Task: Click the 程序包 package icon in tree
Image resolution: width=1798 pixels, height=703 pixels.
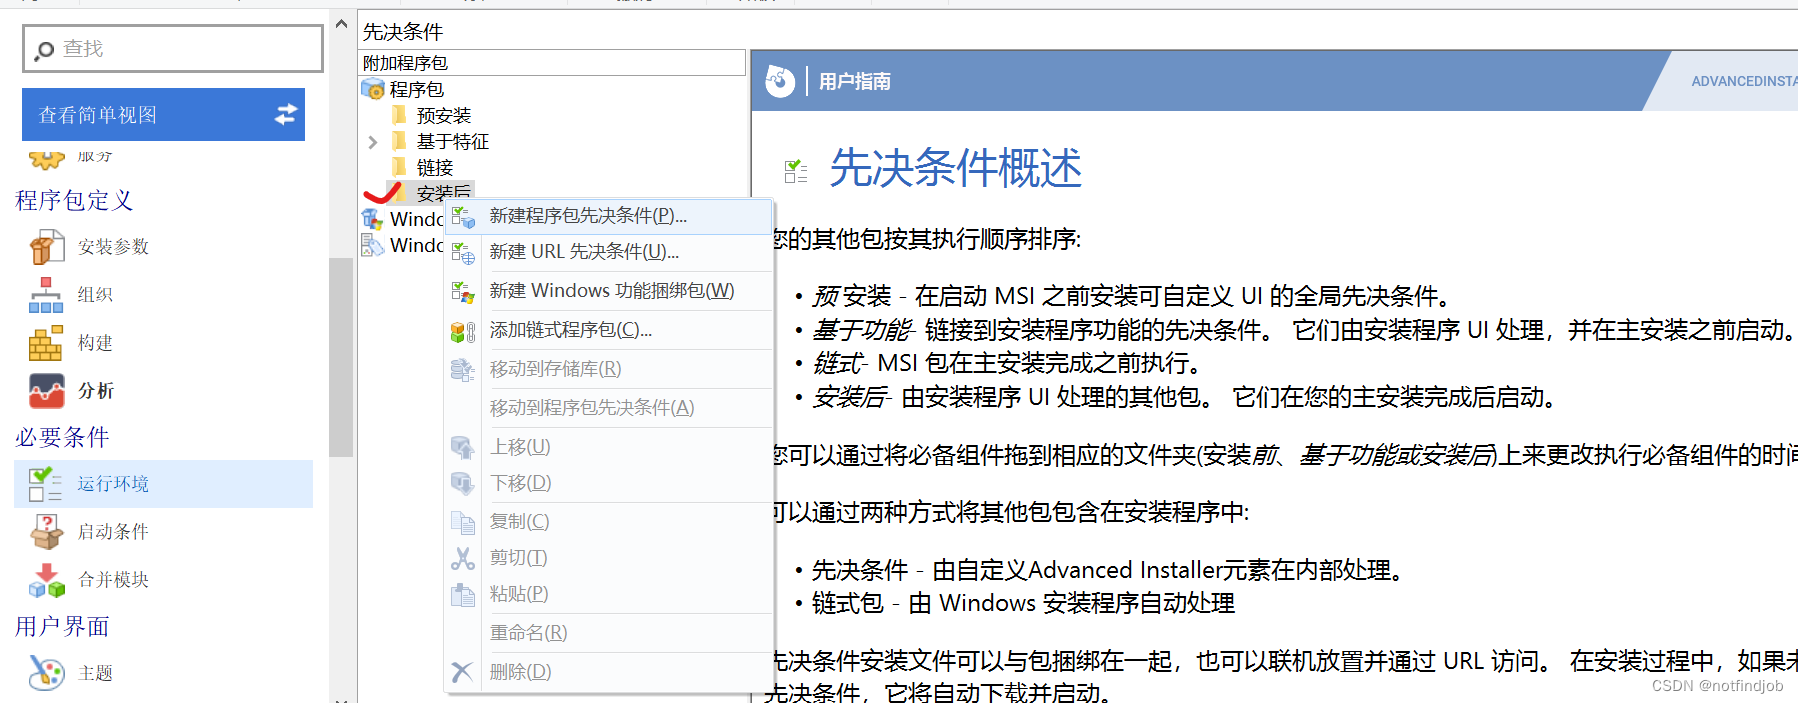Action: click(x=373, y=90)
